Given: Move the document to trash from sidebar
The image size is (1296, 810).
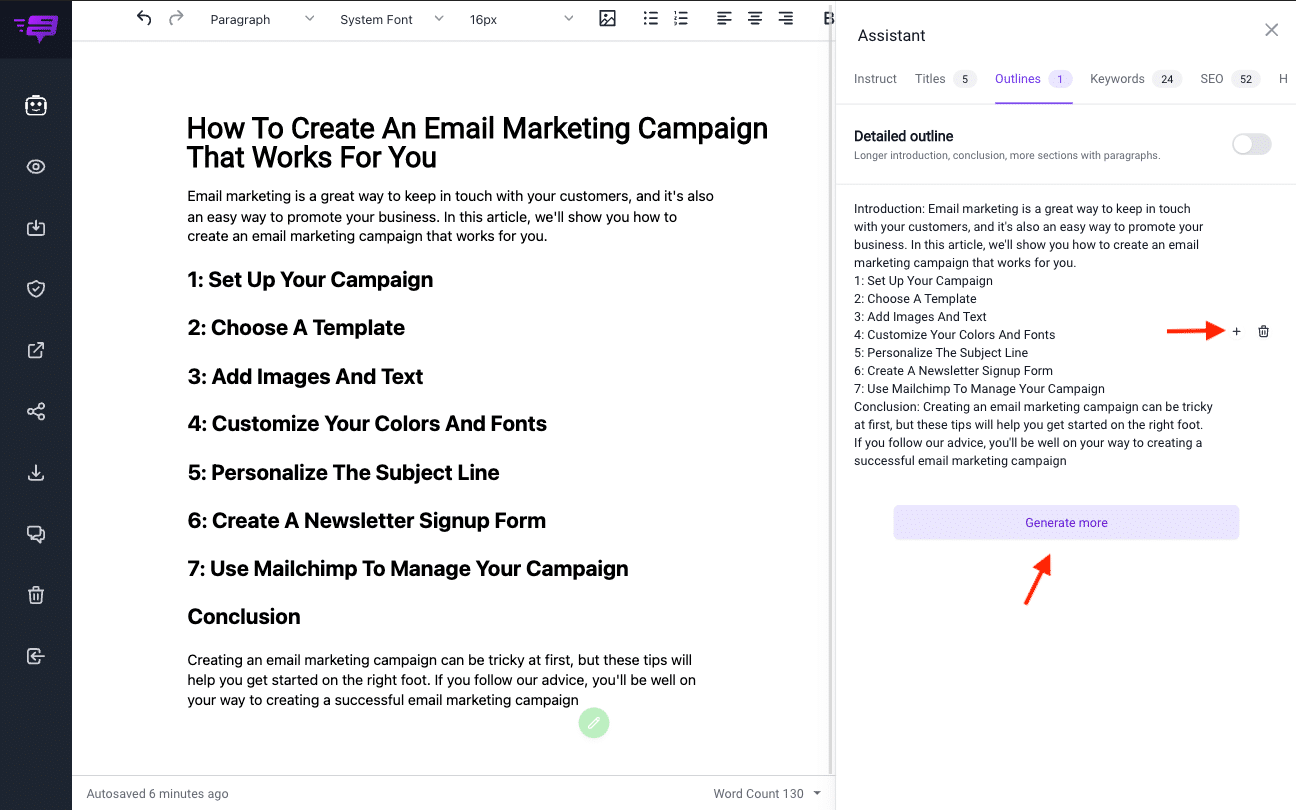Looking at the screenshot, I should (36, 595).
